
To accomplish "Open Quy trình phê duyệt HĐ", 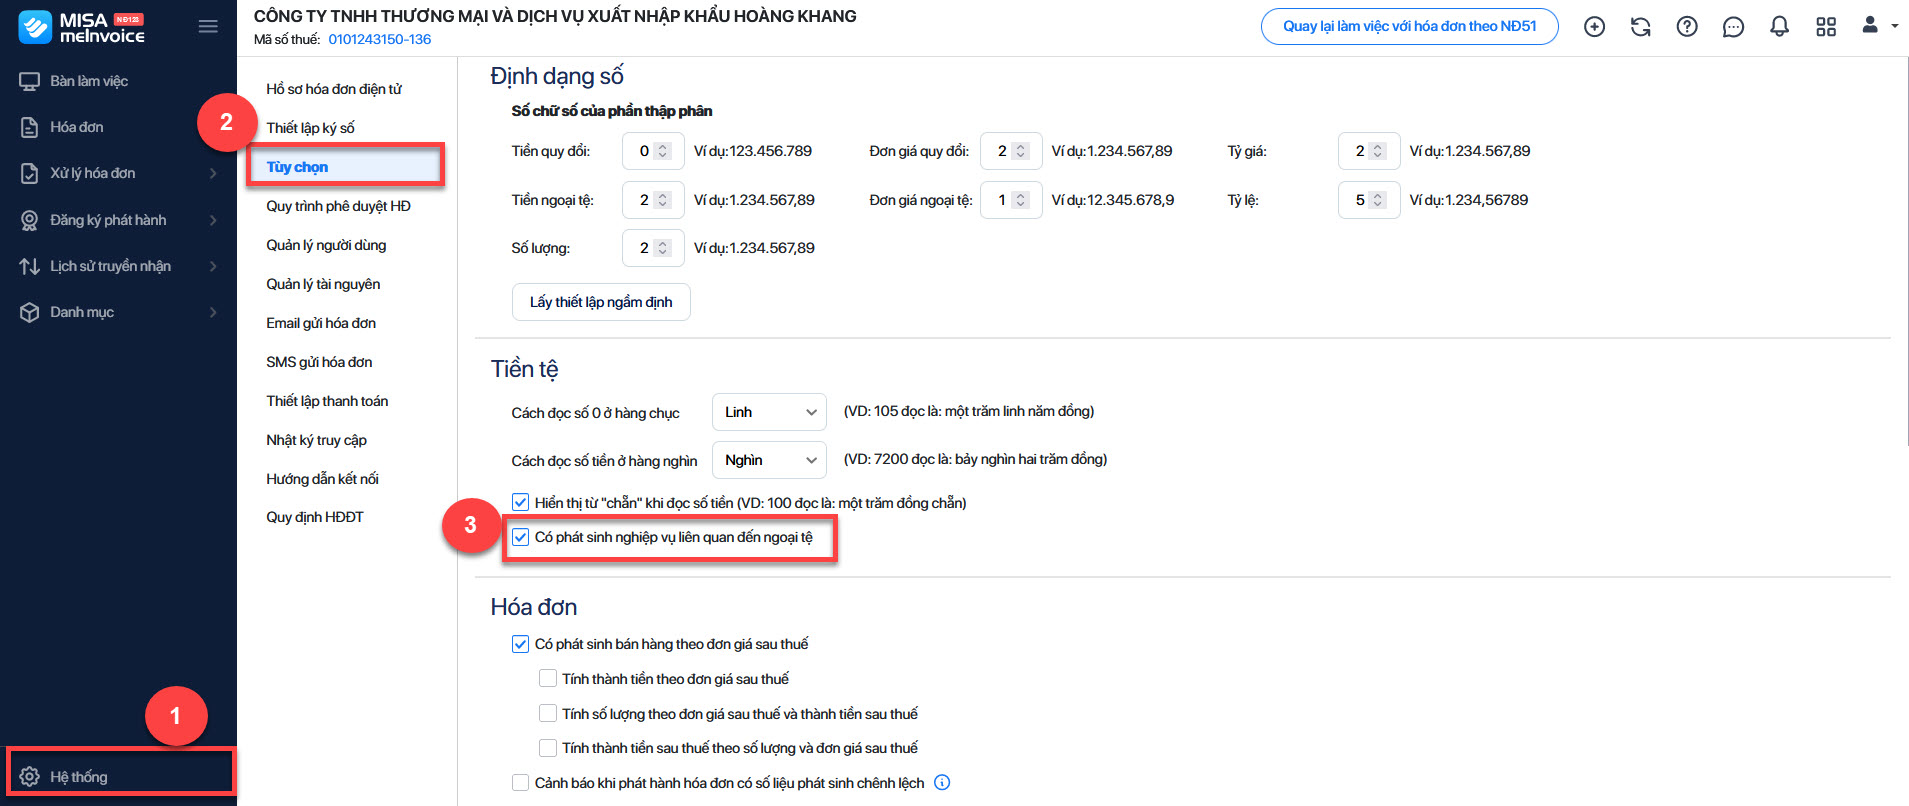I will (x=338, y=206).
